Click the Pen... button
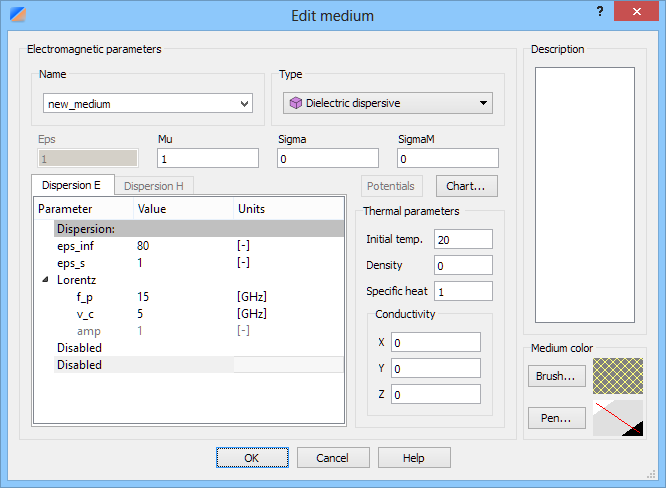Image resolution: width=666 pixels, height=488 pixels. click(556, 418)
